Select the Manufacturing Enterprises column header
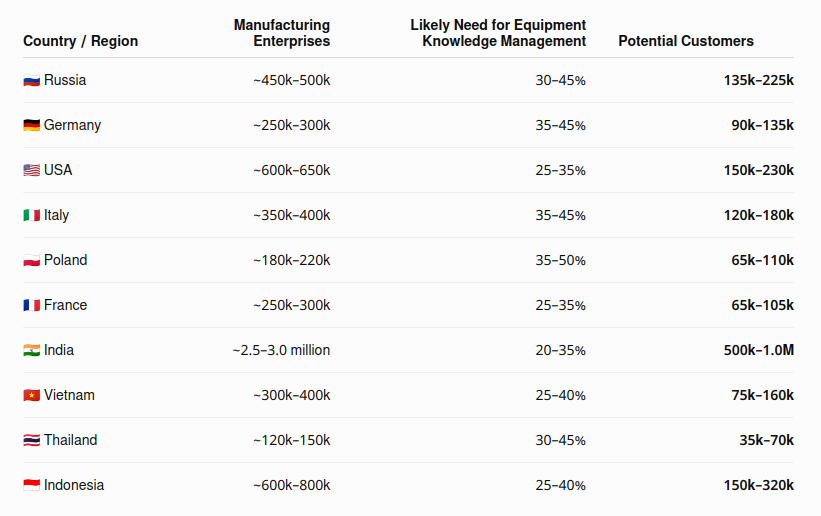Viewport: 821px width, 516px height. pos(282,33)
